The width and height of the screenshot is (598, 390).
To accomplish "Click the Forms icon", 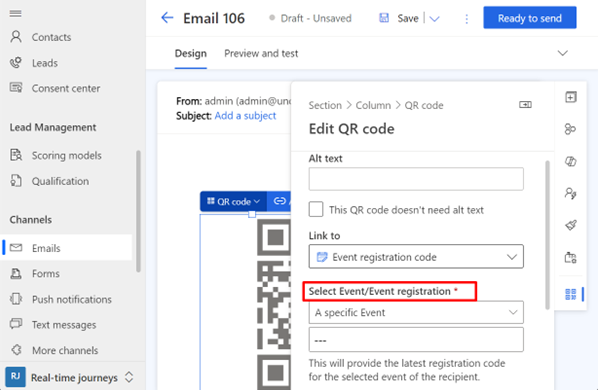I will 16,273.
